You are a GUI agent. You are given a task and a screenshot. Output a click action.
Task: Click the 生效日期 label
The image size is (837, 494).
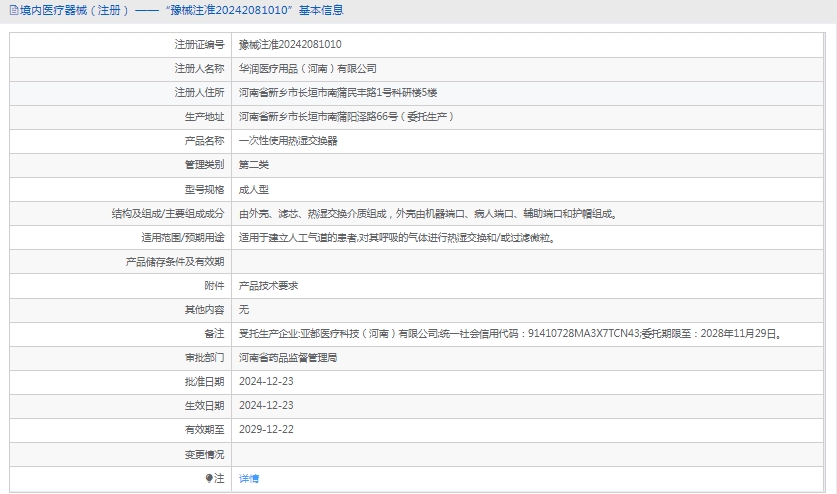204,405
